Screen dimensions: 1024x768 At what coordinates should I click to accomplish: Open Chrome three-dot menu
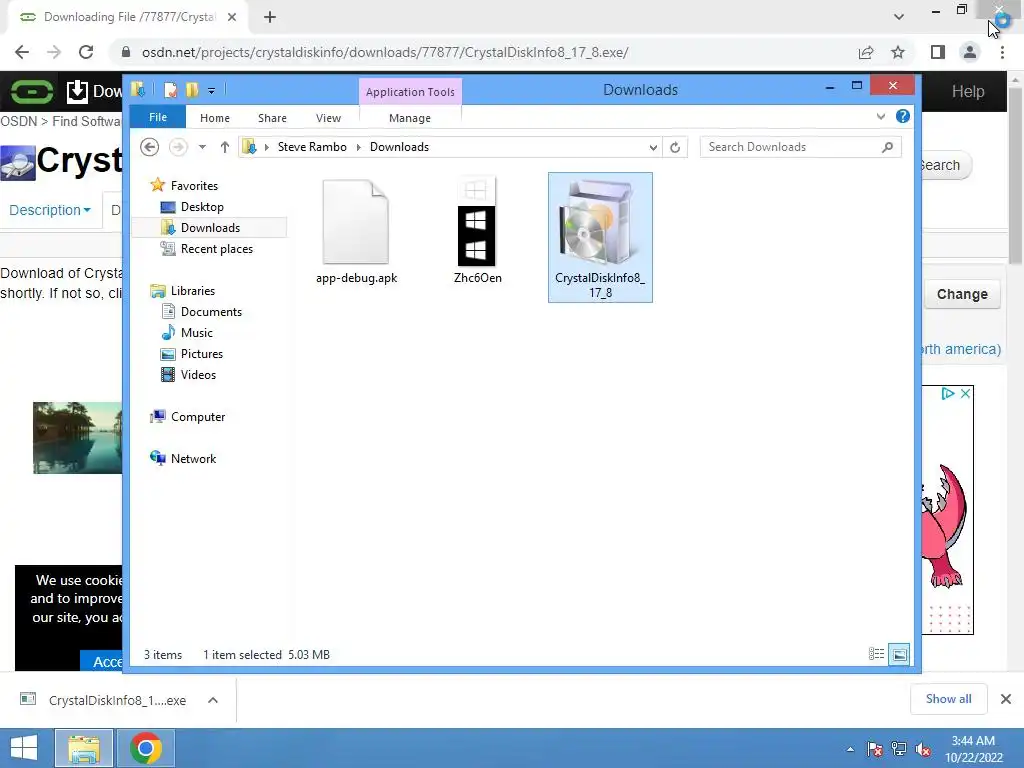[1002, 52]
